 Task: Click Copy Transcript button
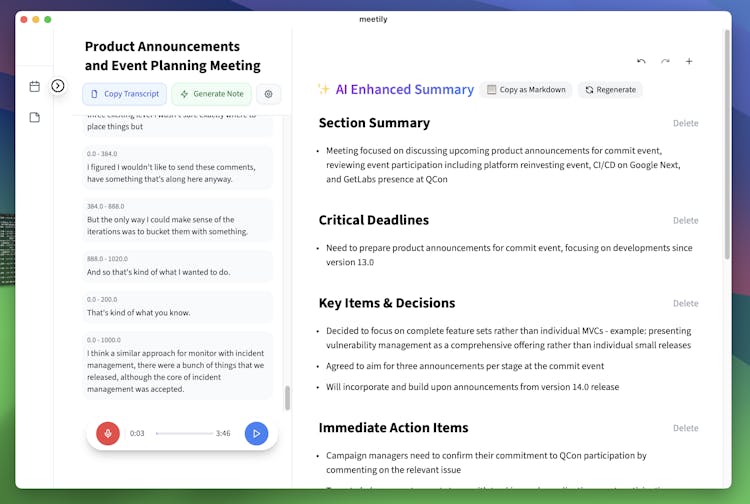[x=124, y=94]
